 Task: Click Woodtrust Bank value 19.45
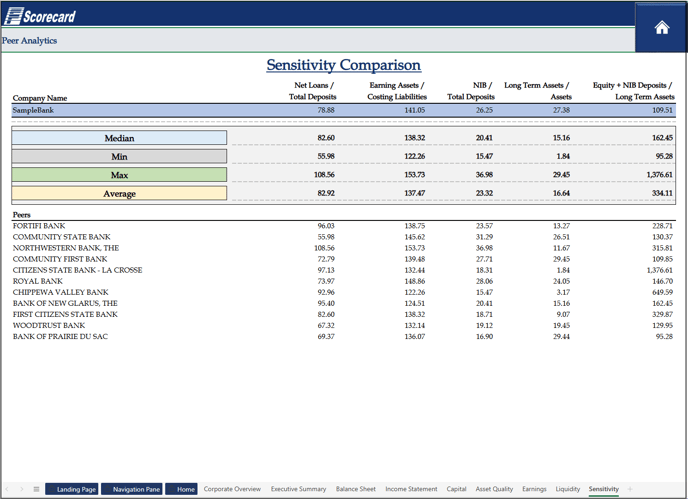(562, 325)
